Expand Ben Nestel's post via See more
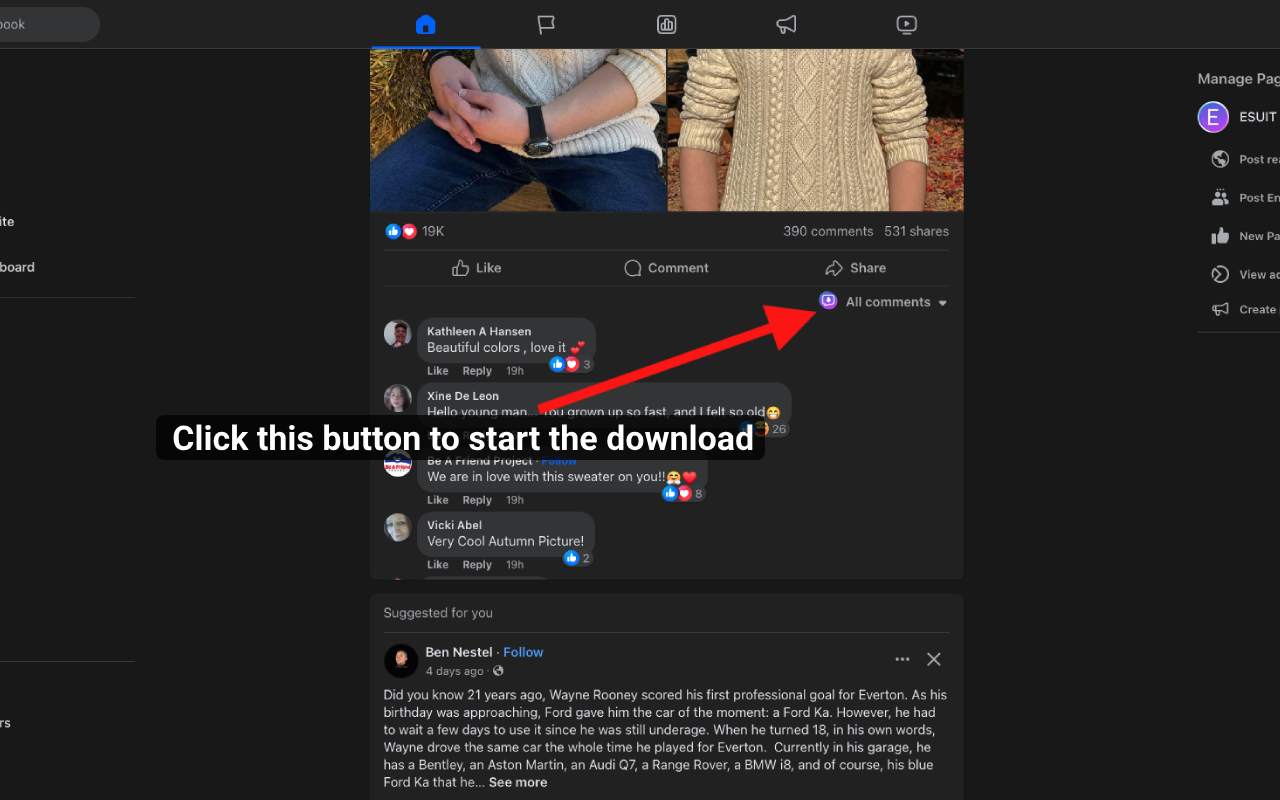 [x=518, y=782]
